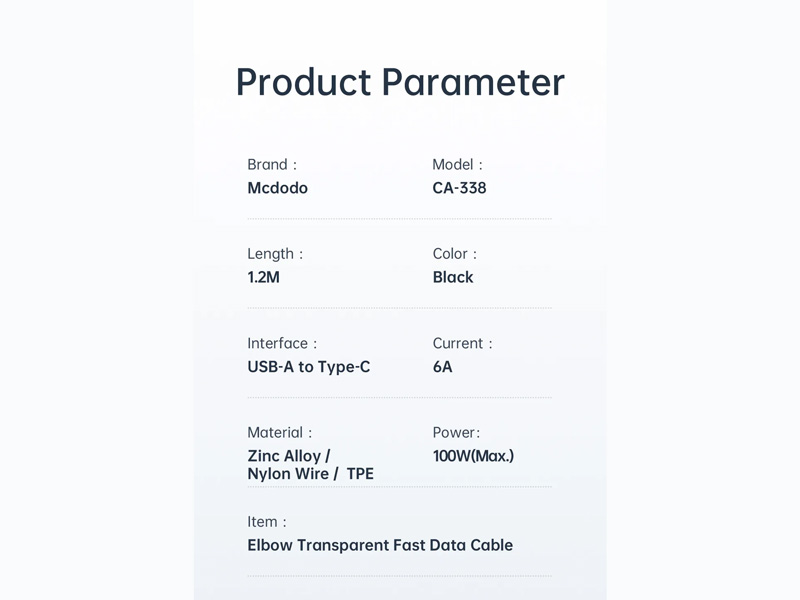The image size is (800, 600).
Task: Select the USB-A to Type-C text
Action: 308,367
